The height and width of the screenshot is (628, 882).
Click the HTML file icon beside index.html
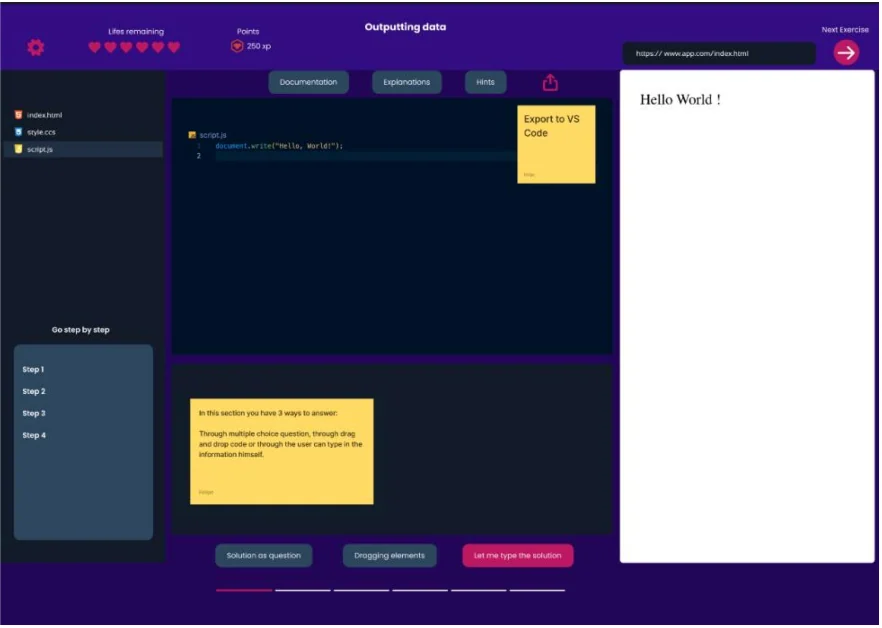click(x=19, y=115)
